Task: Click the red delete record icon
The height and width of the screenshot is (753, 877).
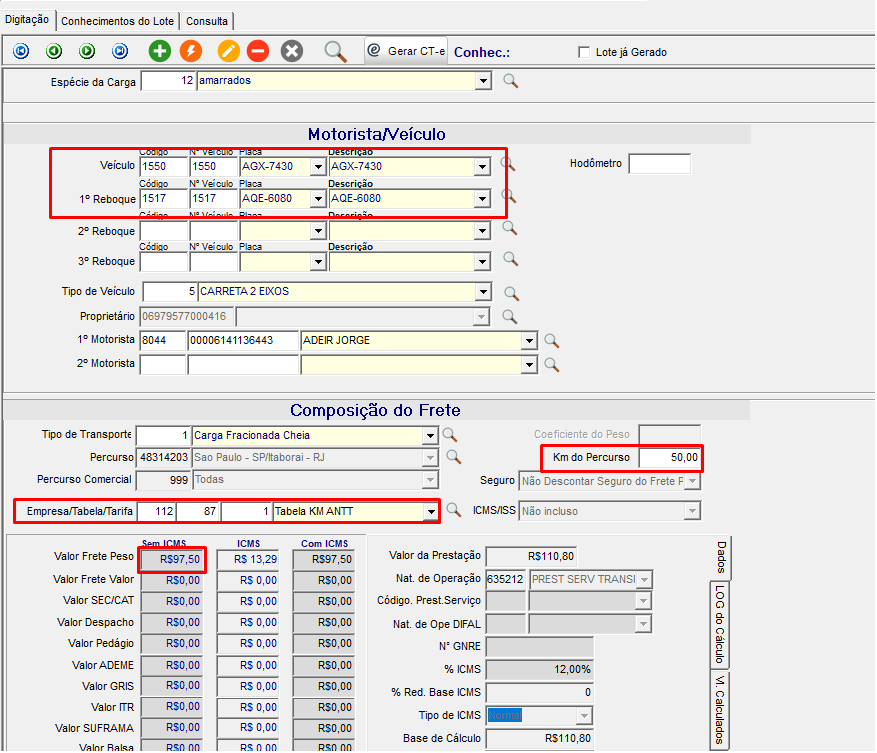Action: tap(257, 50)
